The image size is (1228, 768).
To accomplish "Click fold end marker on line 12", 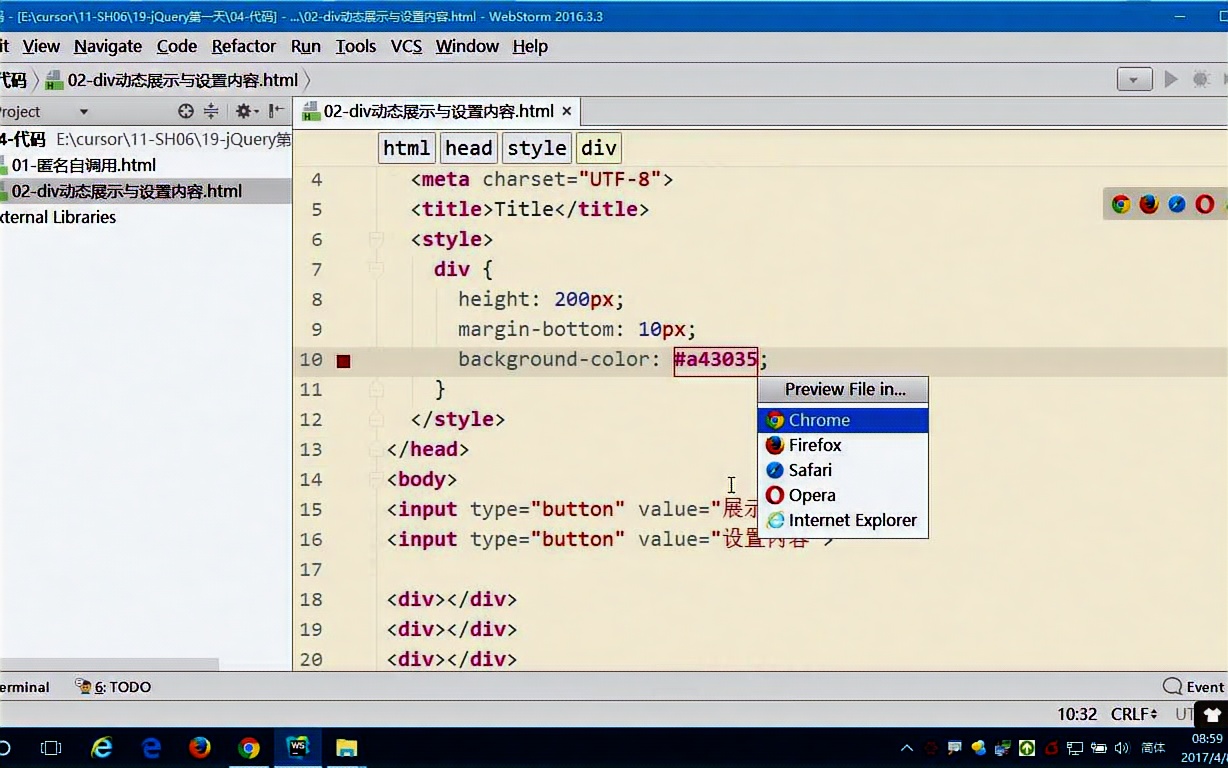I will (377, 419).
